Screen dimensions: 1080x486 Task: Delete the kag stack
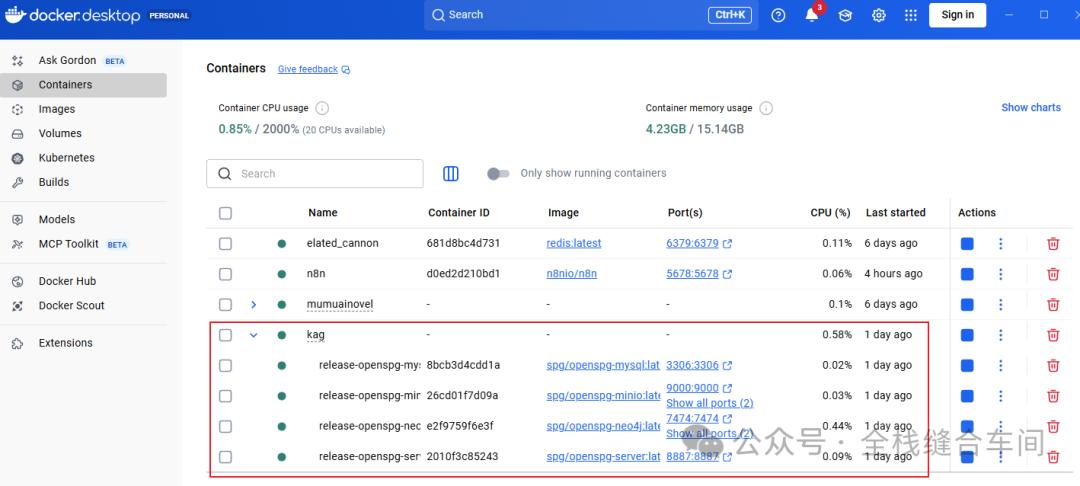click(1053, 335)
